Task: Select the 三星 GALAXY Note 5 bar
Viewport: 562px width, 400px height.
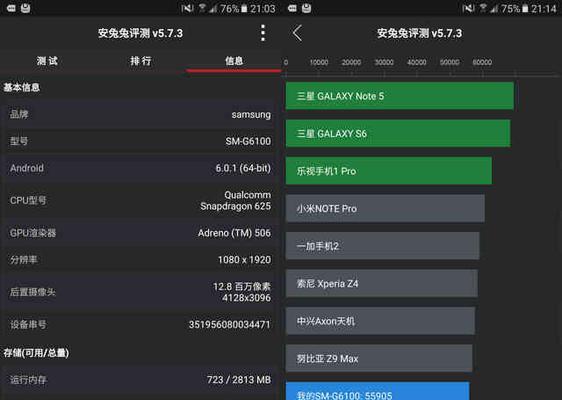Action: (x=400, y=96)
